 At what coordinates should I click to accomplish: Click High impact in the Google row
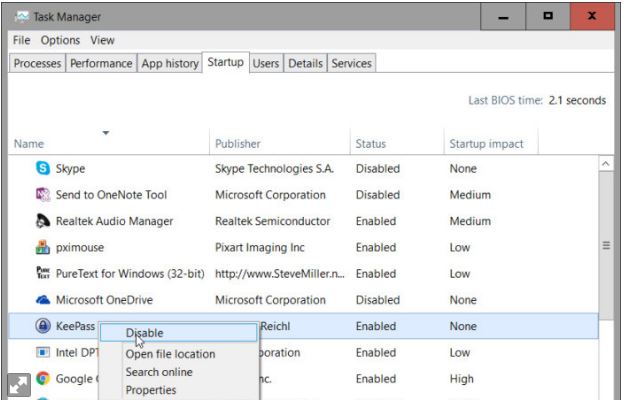coord(461,379)
